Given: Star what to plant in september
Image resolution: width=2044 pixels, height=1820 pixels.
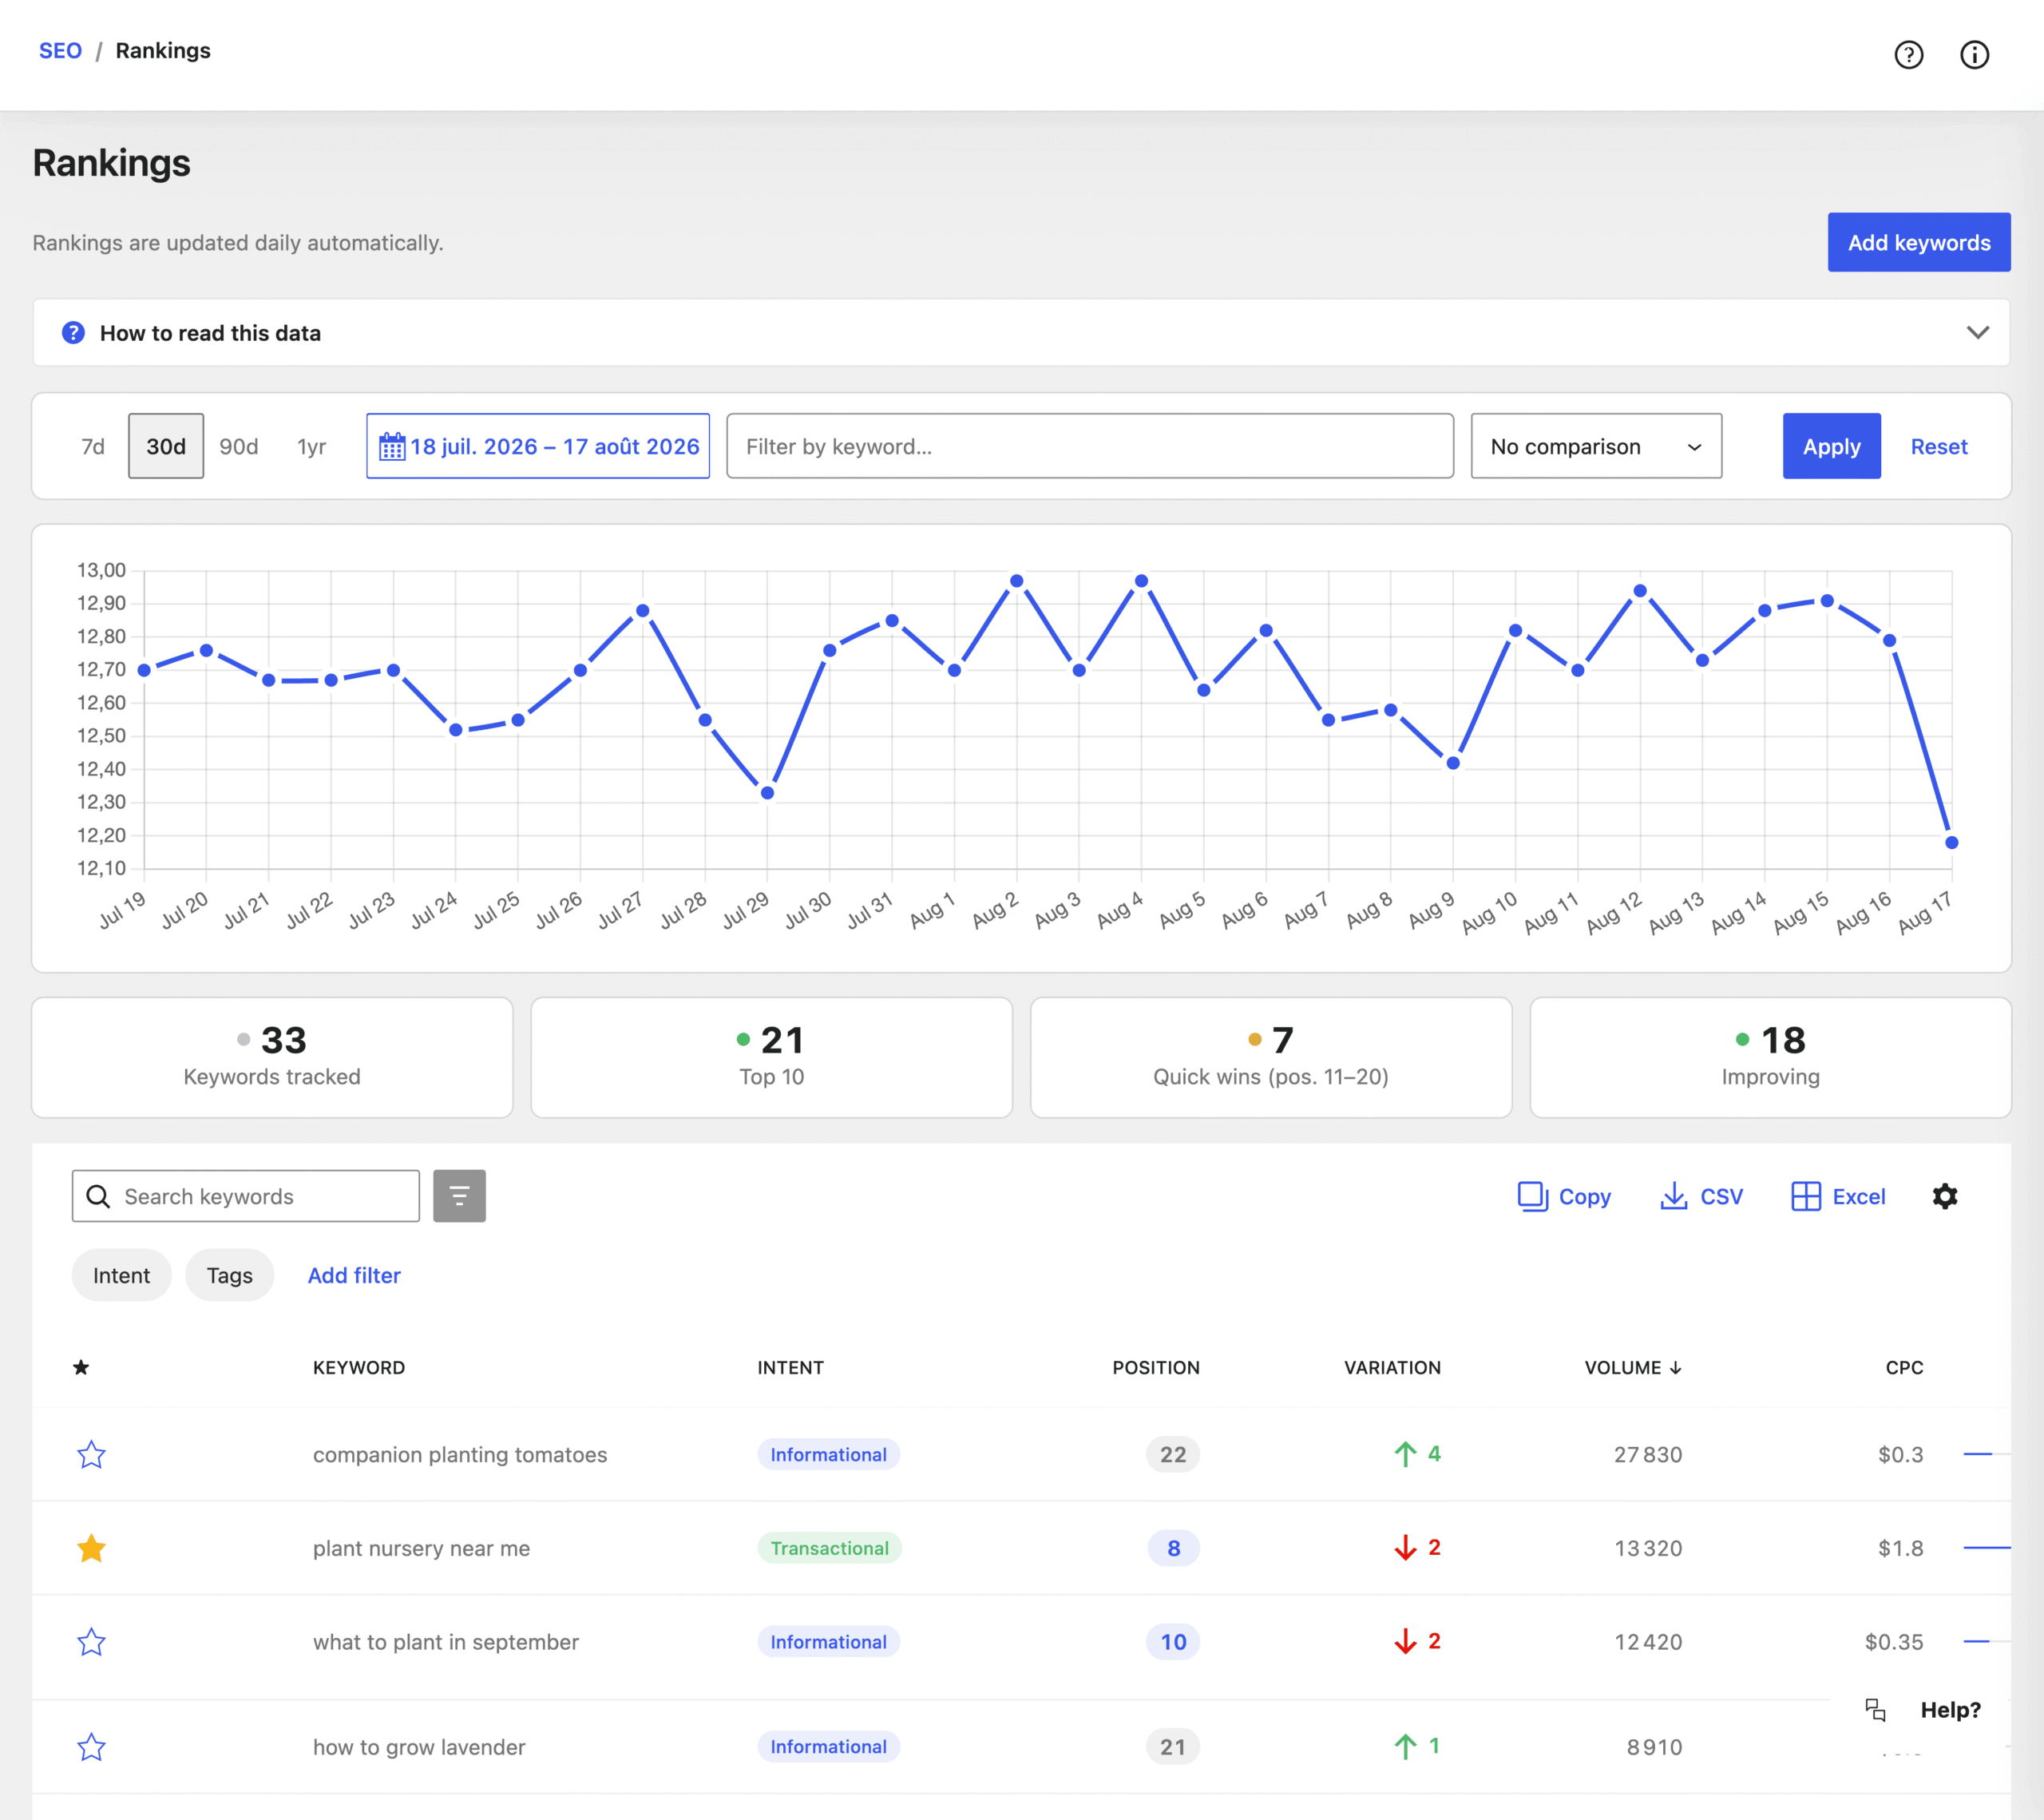Looking at the screenshot, I should coord(91,1642).
